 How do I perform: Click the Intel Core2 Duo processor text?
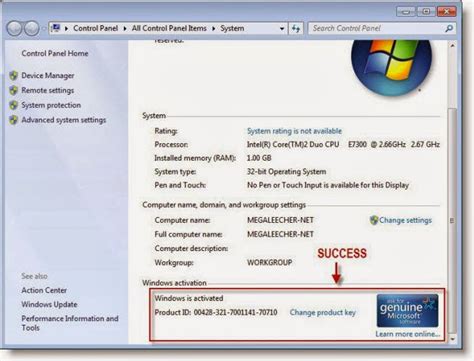point(343,144)
